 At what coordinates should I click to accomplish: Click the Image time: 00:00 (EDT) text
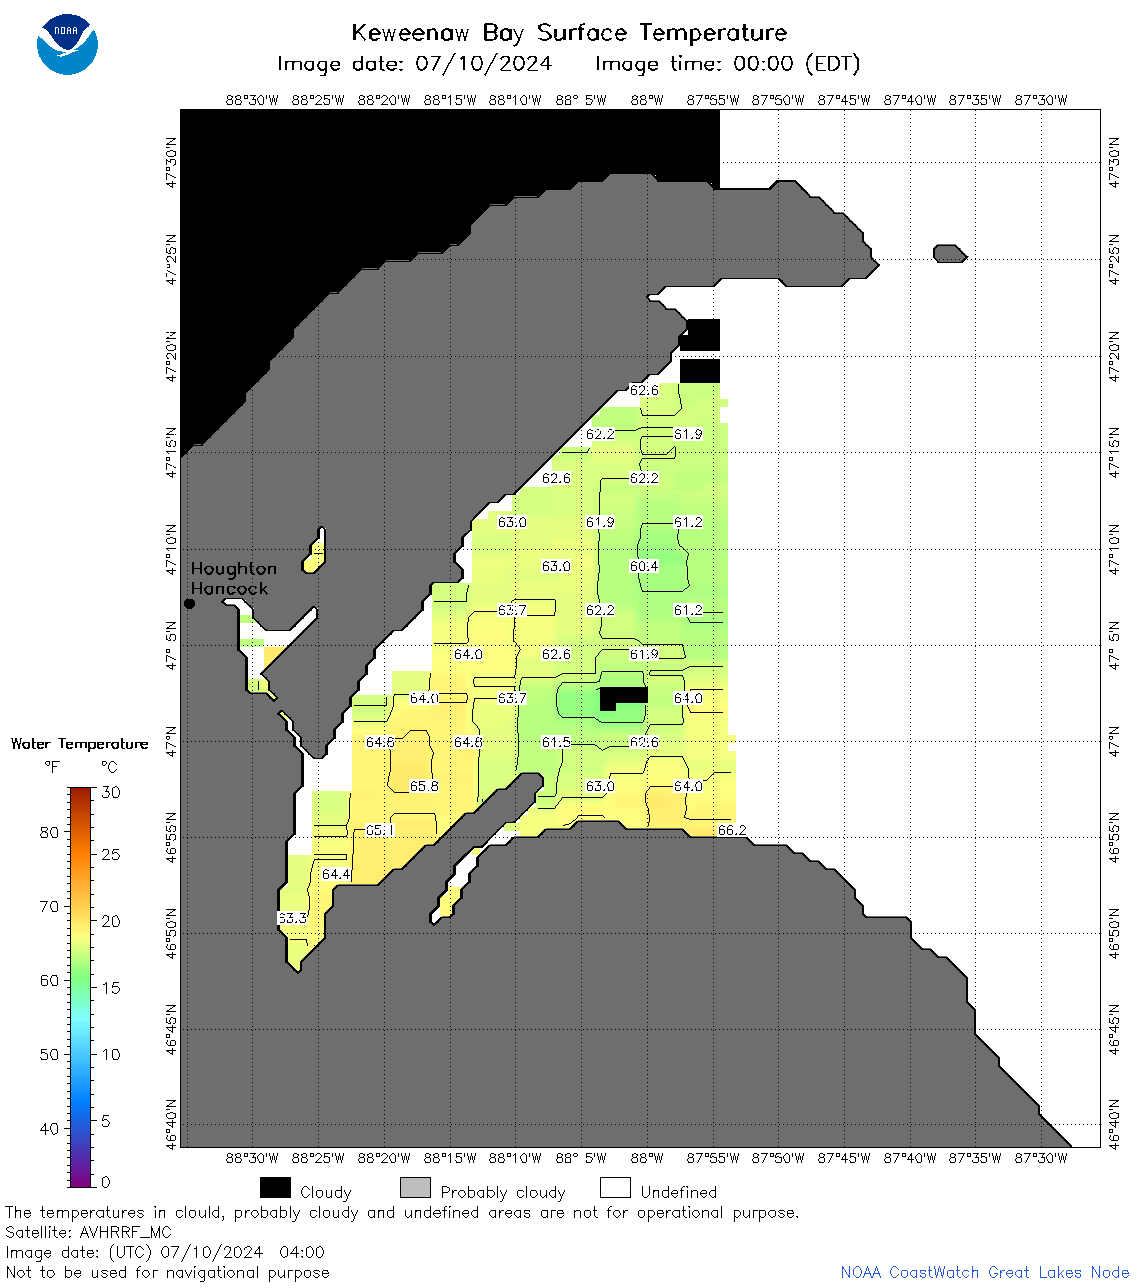[727, 64]
